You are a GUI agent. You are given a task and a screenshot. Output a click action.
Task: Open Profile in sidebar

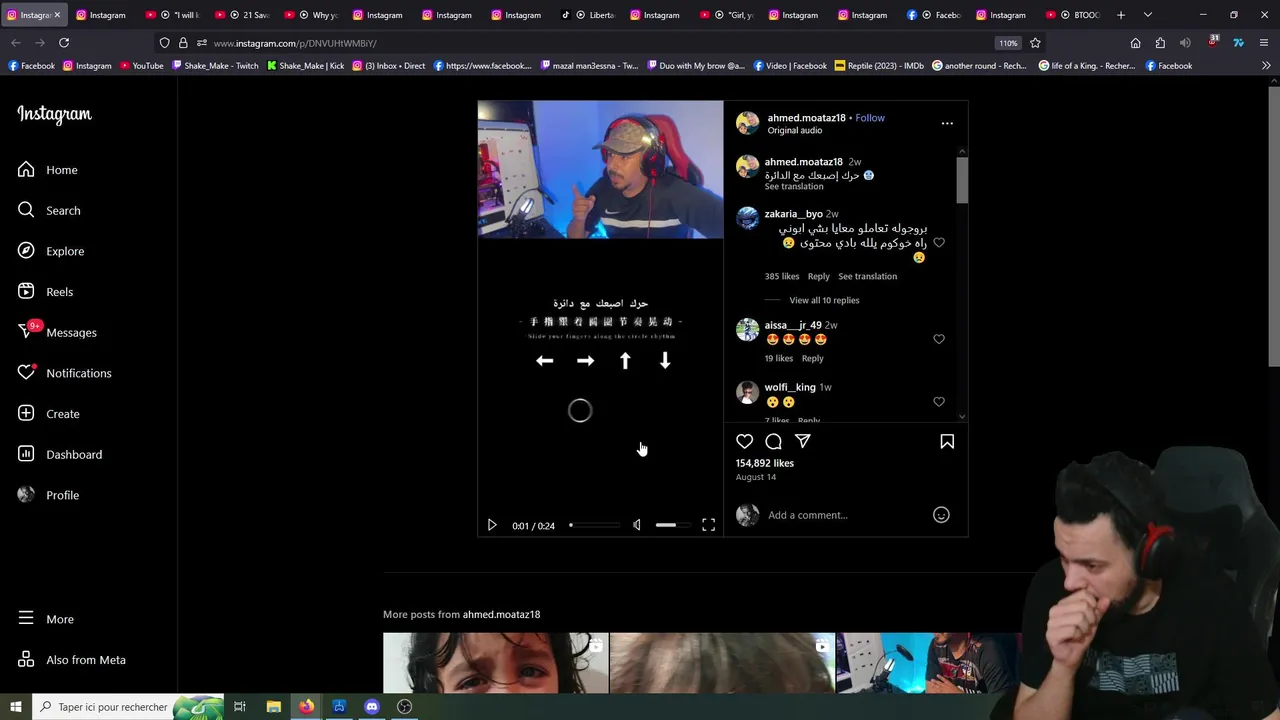[x=49, y=495]
